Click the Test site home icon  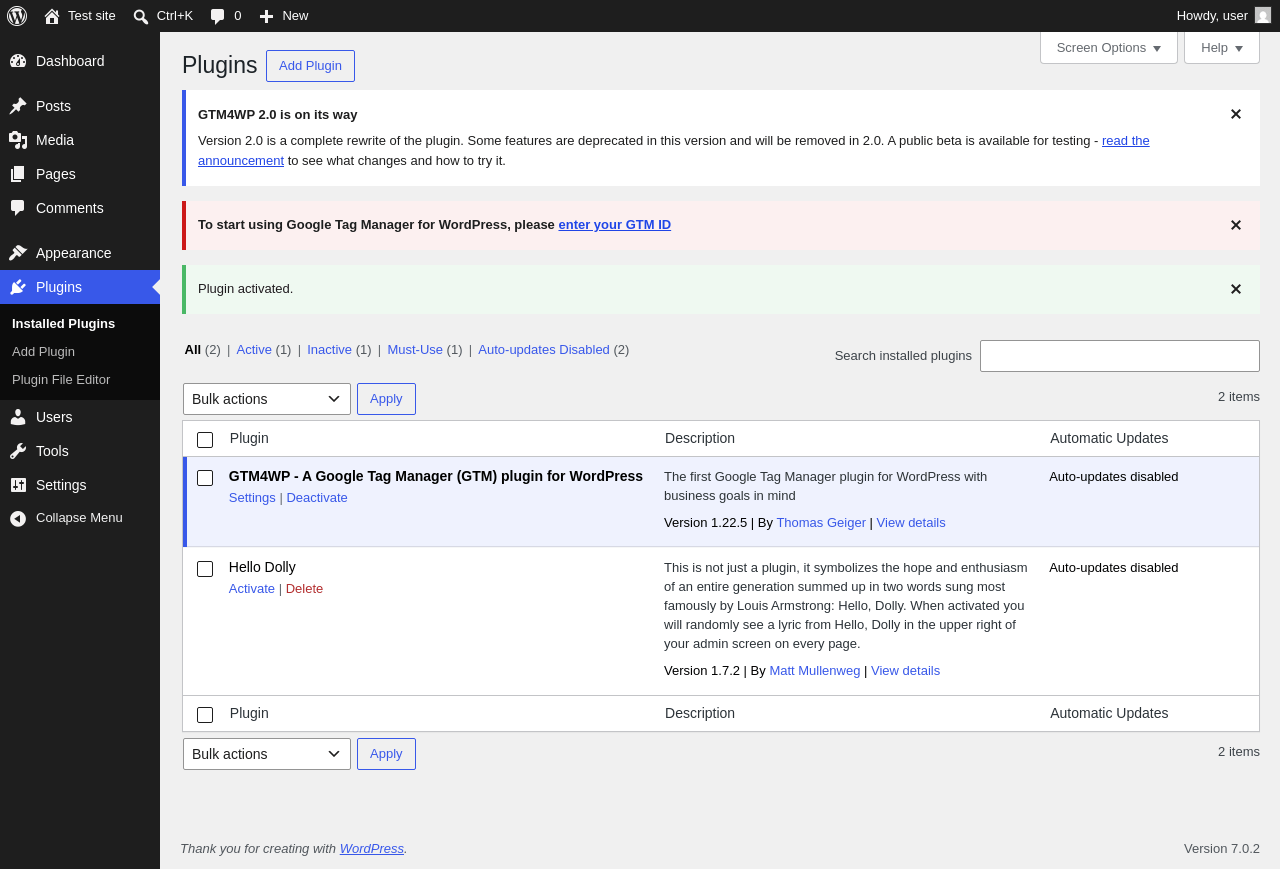52,16
